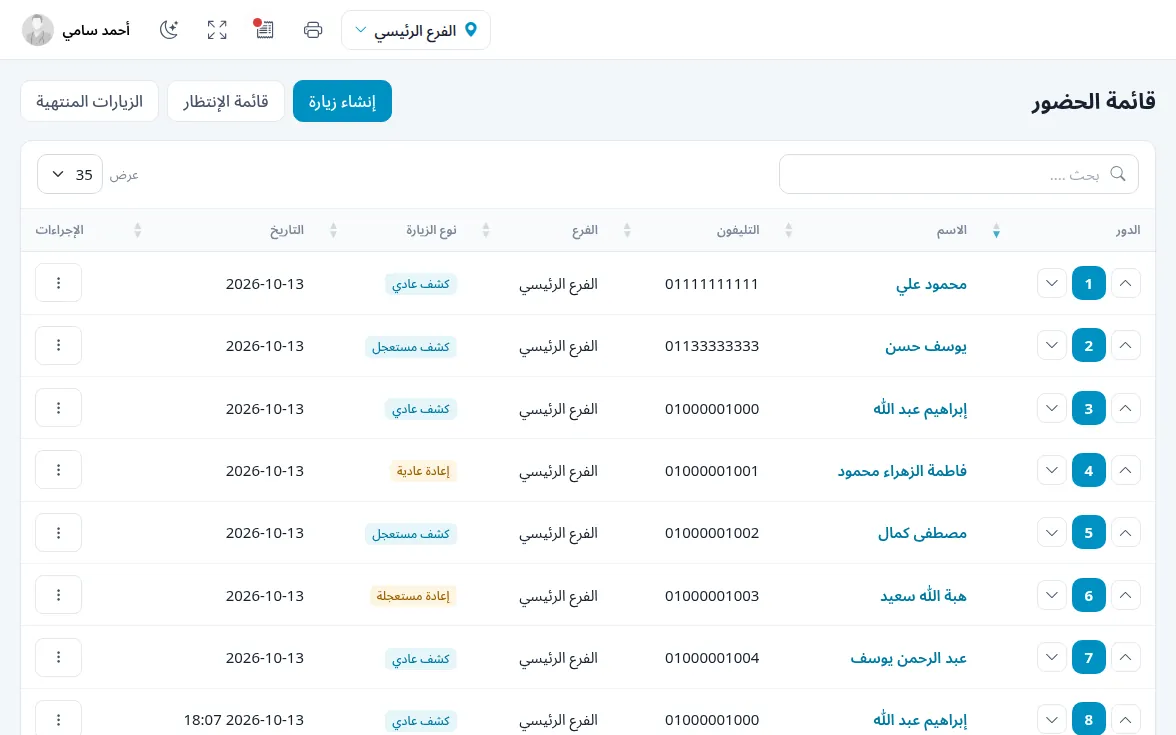
Task: Click in the بحث search field
Action: click(958, 174)
